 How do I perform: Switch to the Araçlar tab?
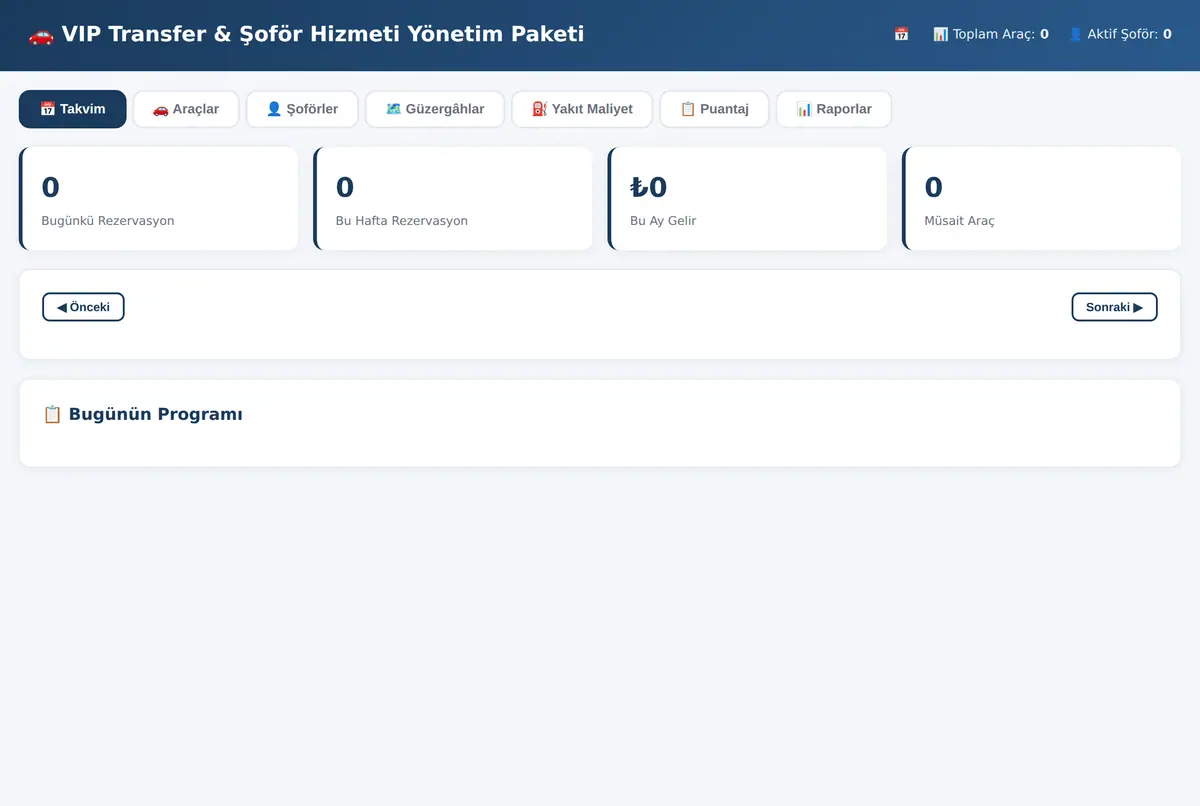tap(186, 109)
